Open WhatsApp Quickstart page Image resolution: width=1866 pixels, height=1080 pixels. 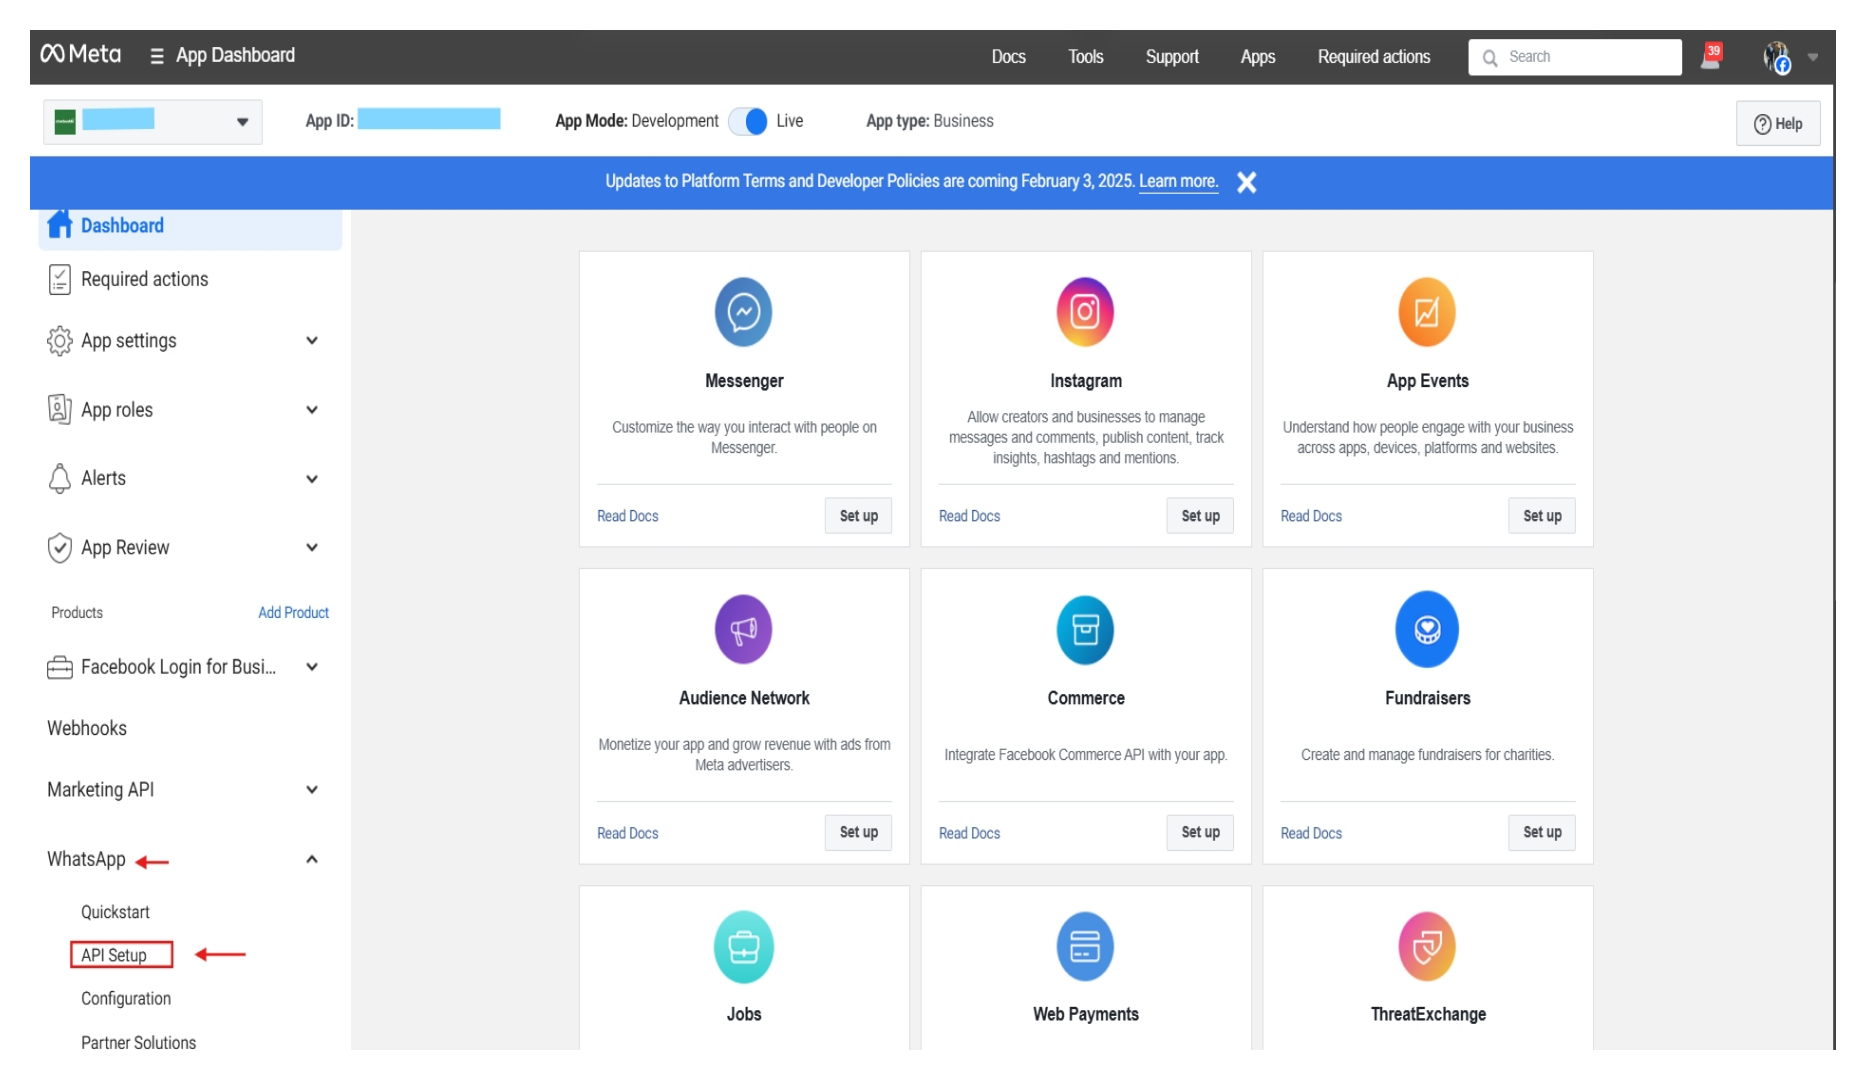[x=115, y=912]
